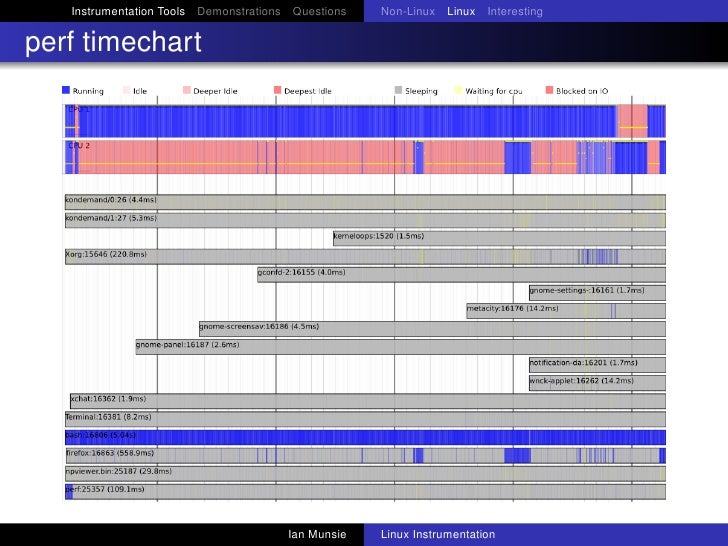This screenshot has width=728, height=546.
Task: Click the pale Idle legend swatch
Action: click(127, 91)
